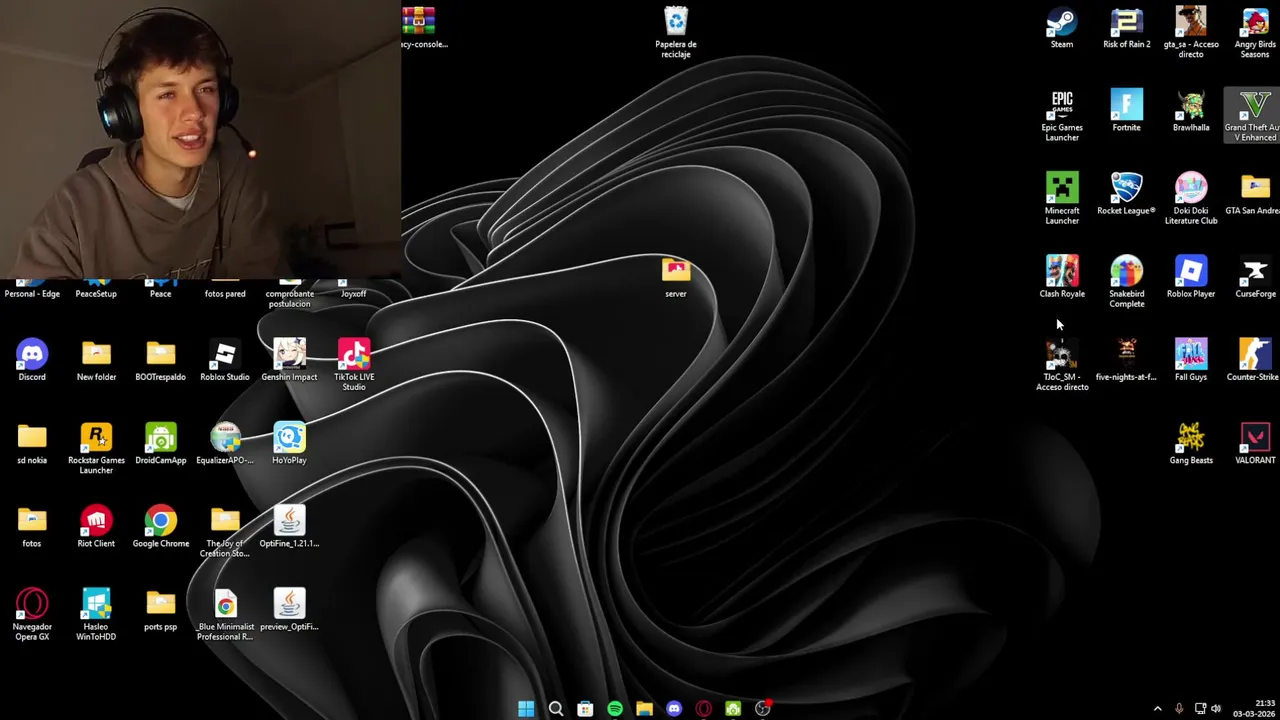Select the VALORANT desktop icon
1280x720 pixels.
click(1255, 443)
